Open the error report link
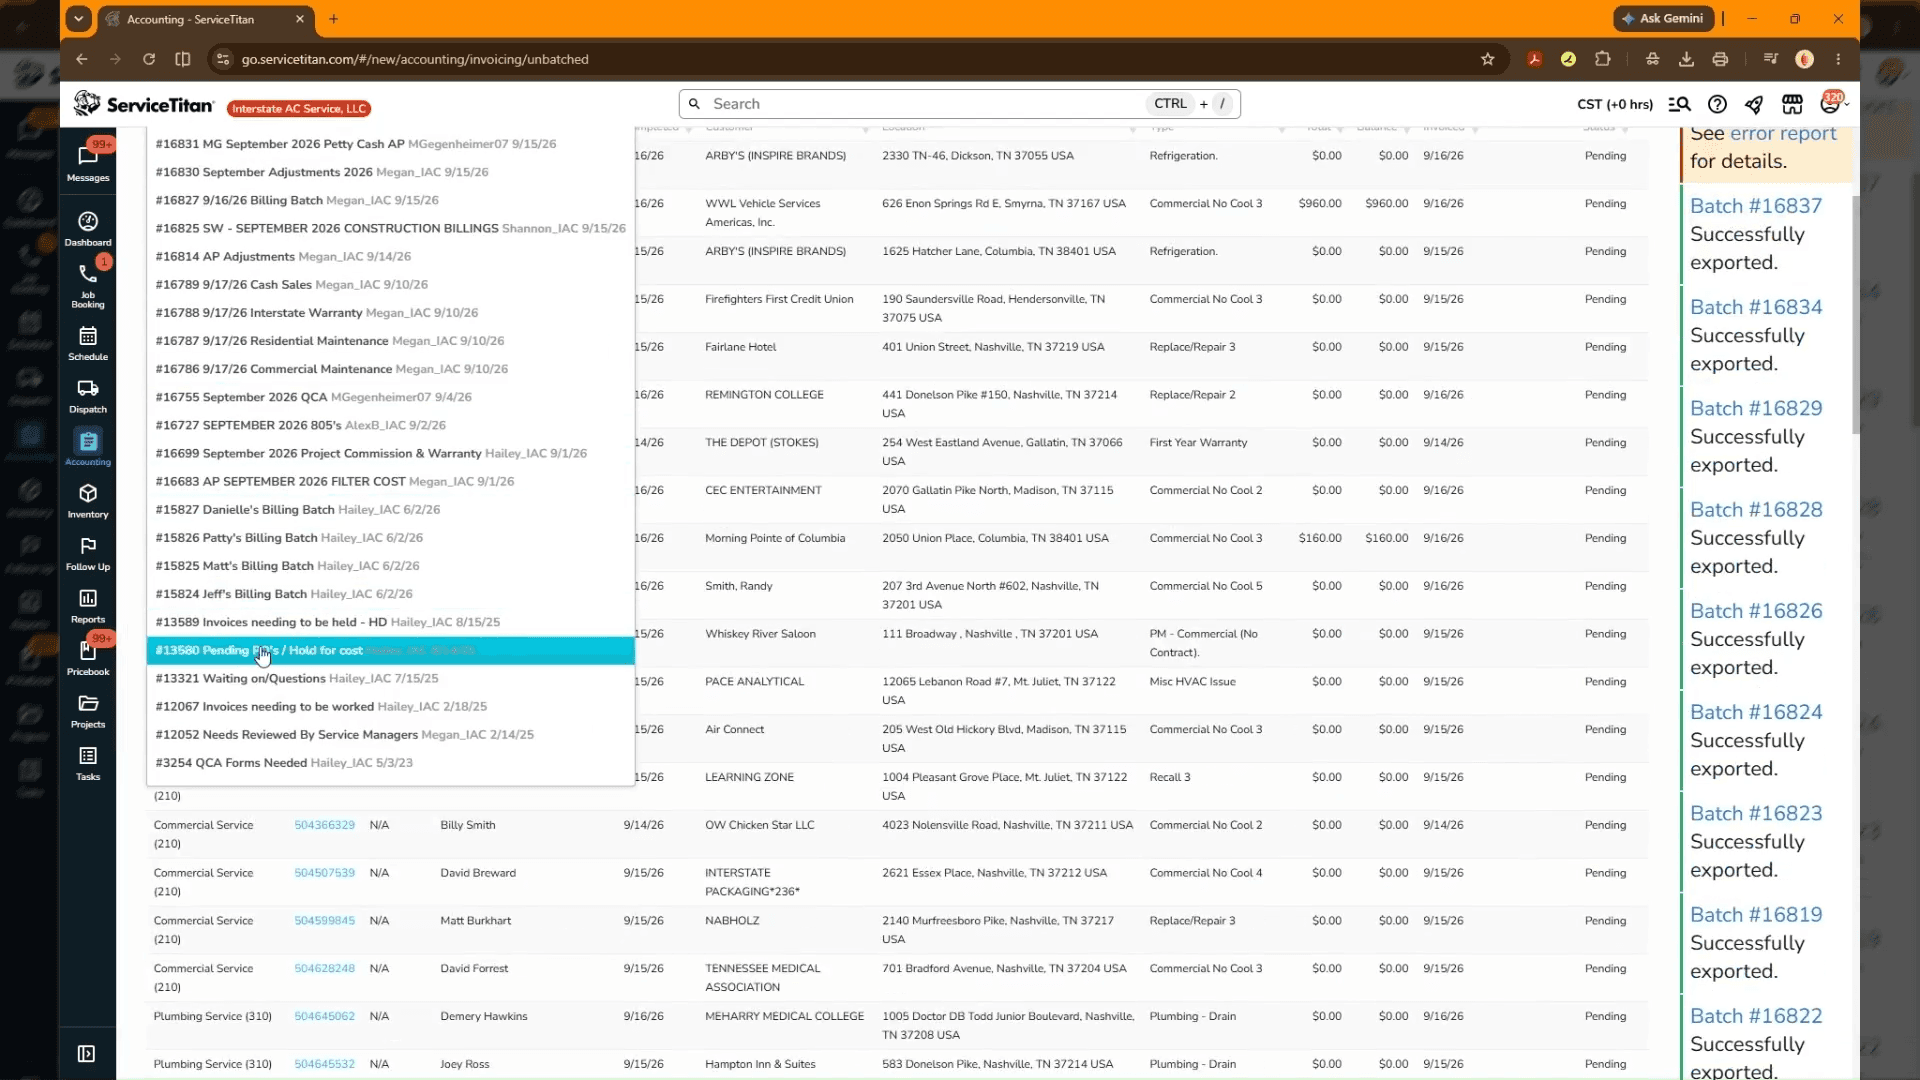This screenshot has height=1080, width=1920. [x=1783, y=134]
